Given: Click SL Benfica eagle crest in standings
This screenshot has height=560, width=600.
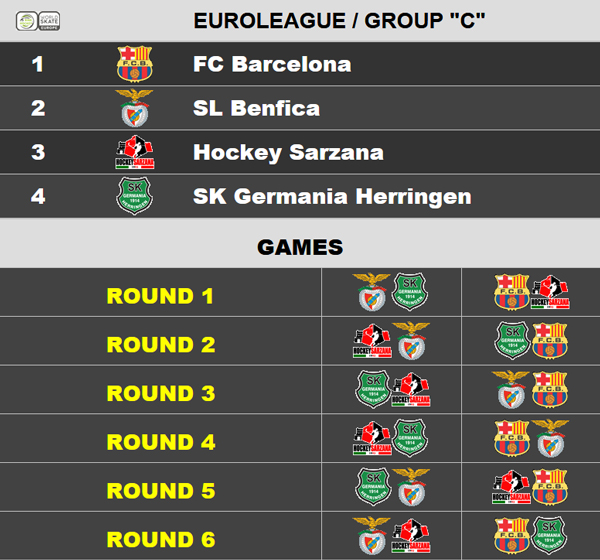Looking at the screenshot, I should (134, 108).
